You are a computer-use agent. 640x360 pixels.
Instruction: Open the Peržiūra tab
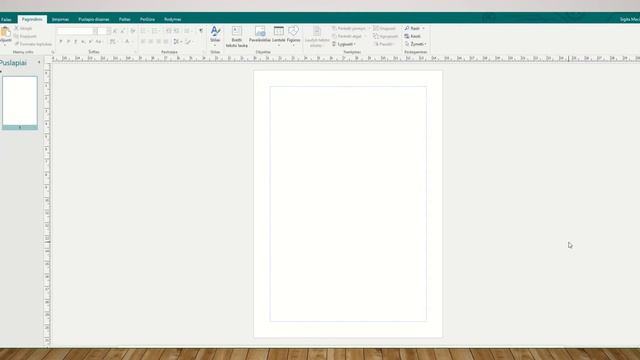click(x=147, y=19)
